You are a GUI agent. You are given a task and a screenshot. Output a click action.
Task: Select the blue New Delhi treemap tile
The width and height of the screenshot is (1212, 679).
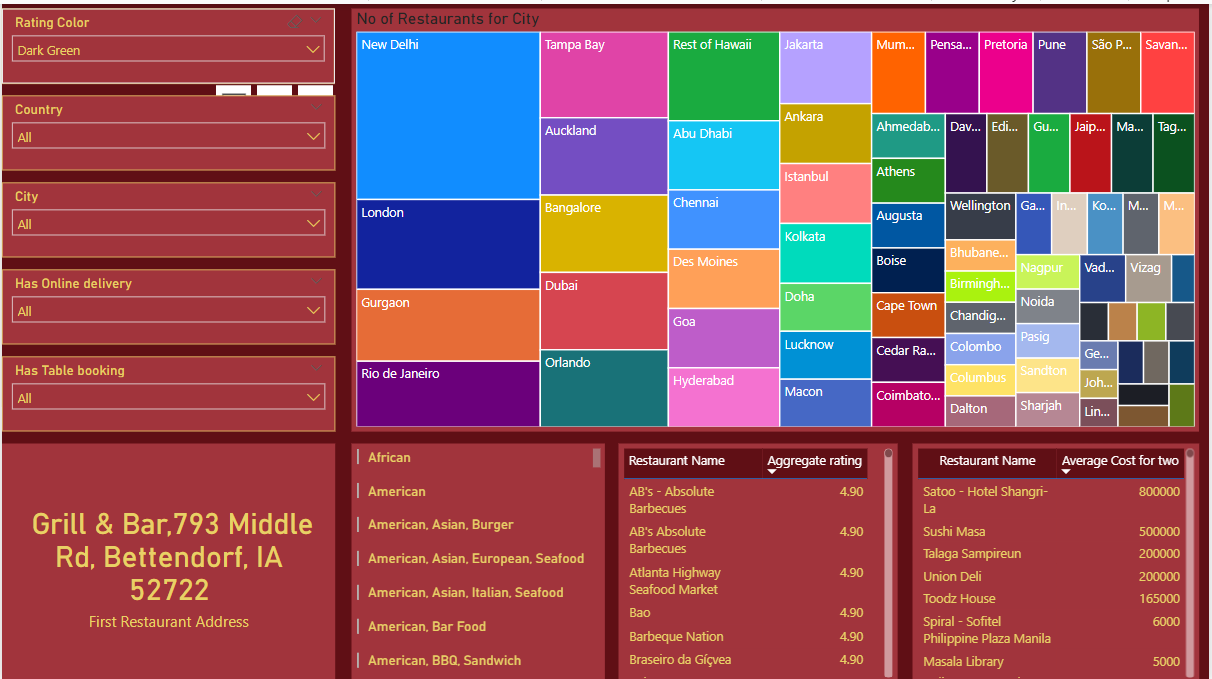coord(447,115)
